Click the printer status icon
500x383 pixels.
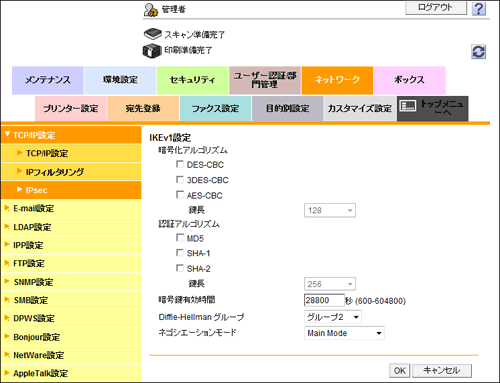[x=152, y=51]
